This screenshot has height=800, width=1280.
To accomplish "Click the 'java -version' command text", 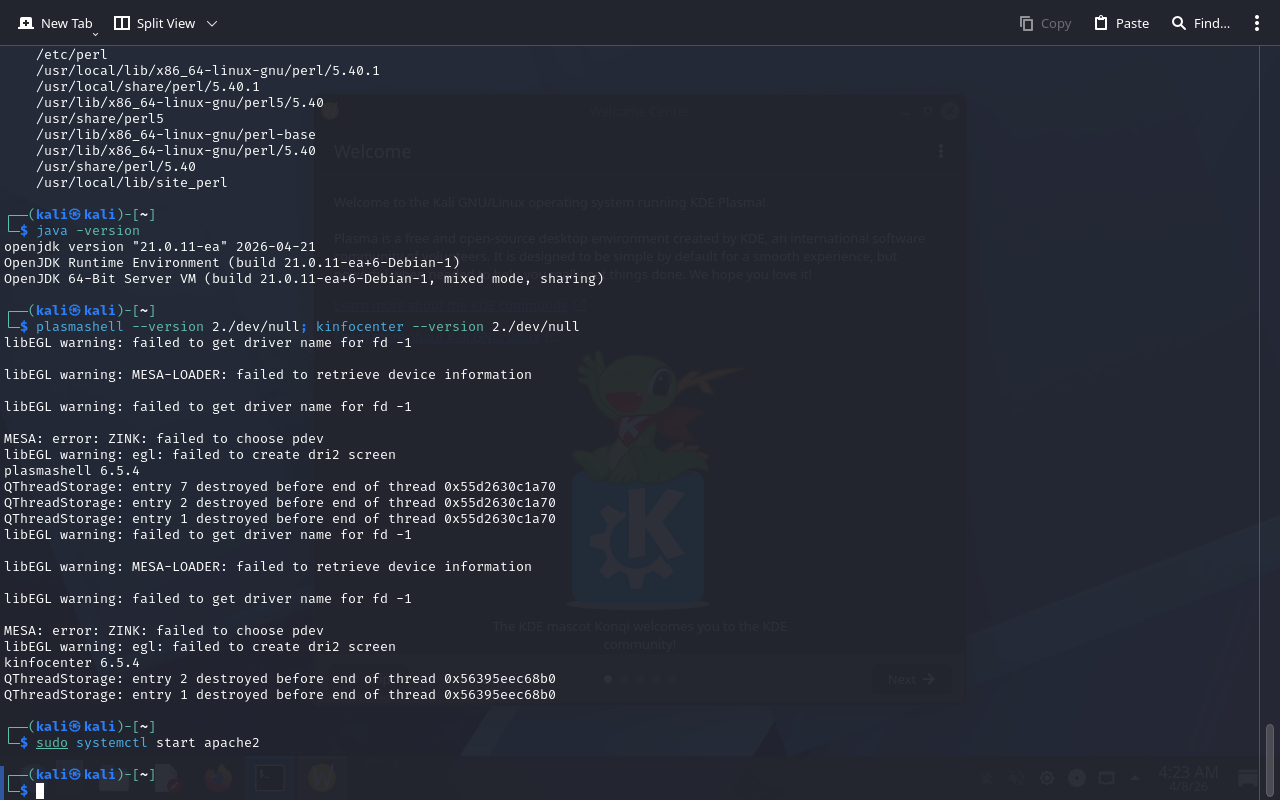I will [x=88, y=231].
